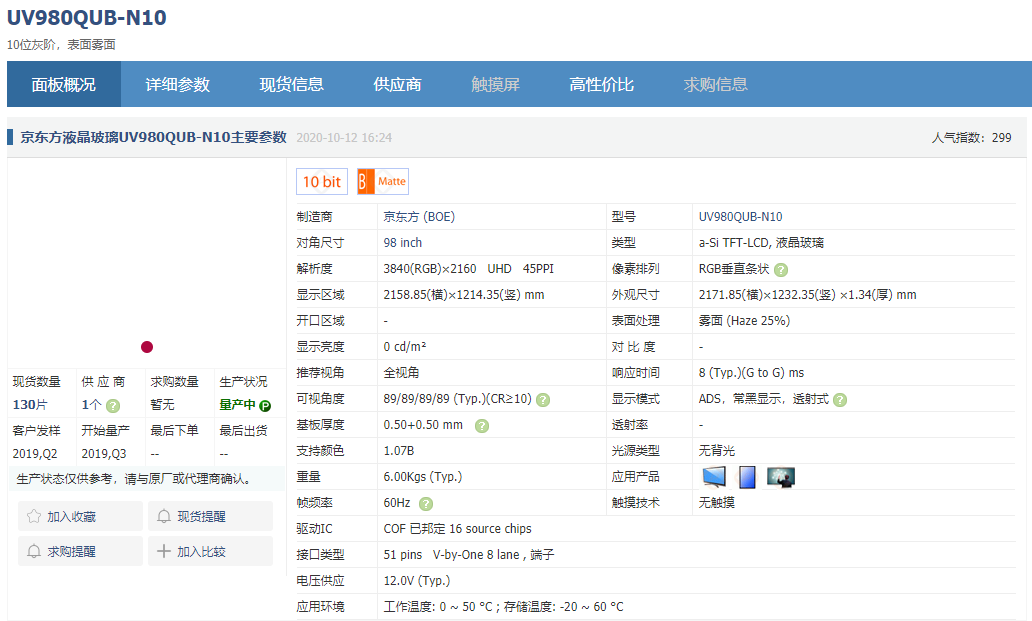Click the help icon beside supplier count 1个
This screenshot has width=1032, height=621.
(x=113, y=406)
